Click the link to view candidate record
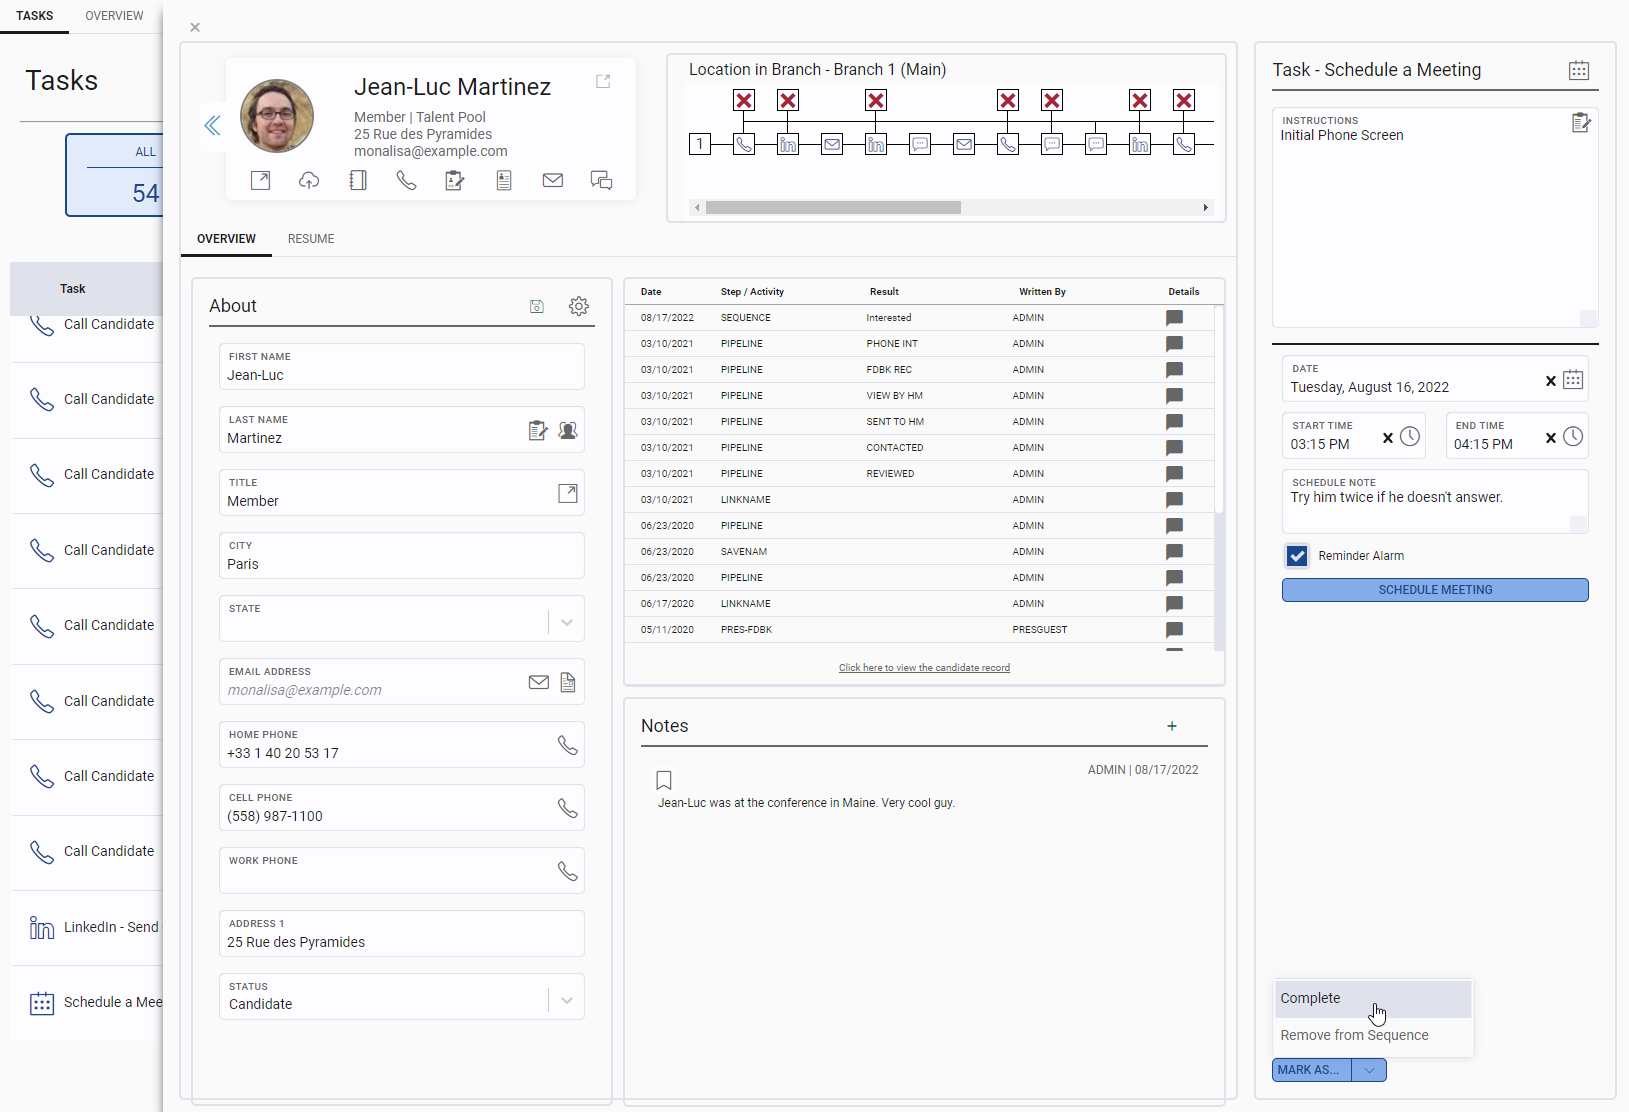This screenshot has height=1112, width=1629. click(x=924, y=668)
